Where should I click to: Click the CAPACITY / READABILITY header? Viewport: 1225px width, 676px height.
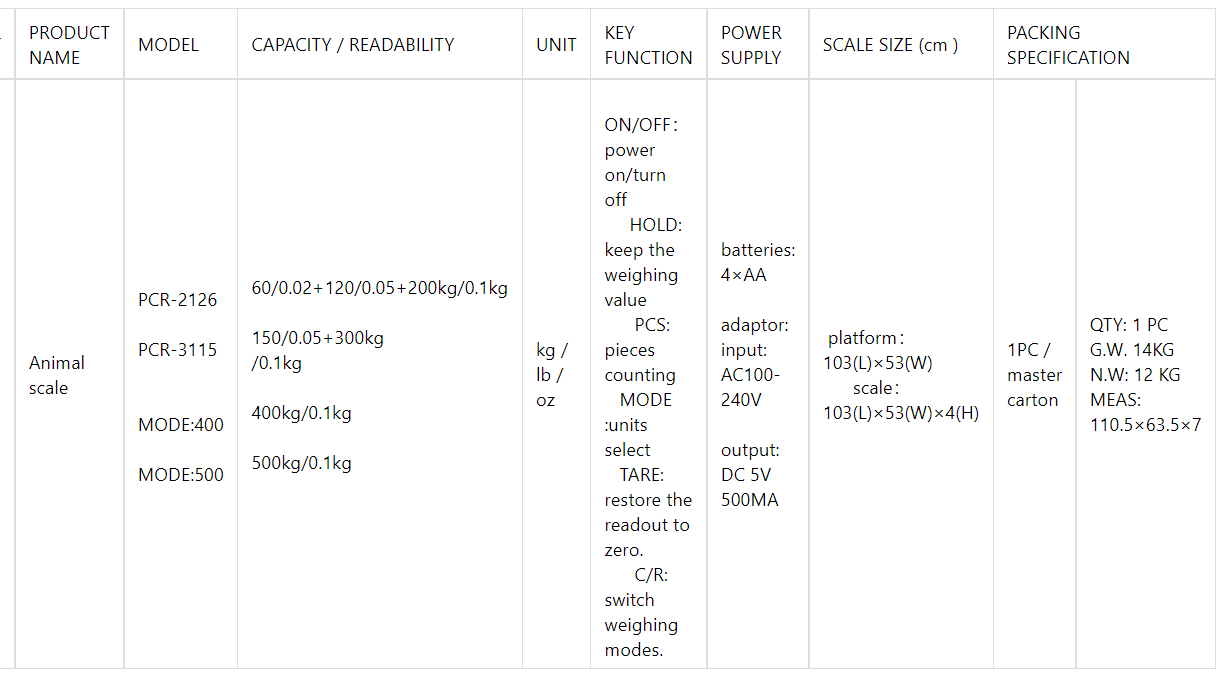coord(352,45)
